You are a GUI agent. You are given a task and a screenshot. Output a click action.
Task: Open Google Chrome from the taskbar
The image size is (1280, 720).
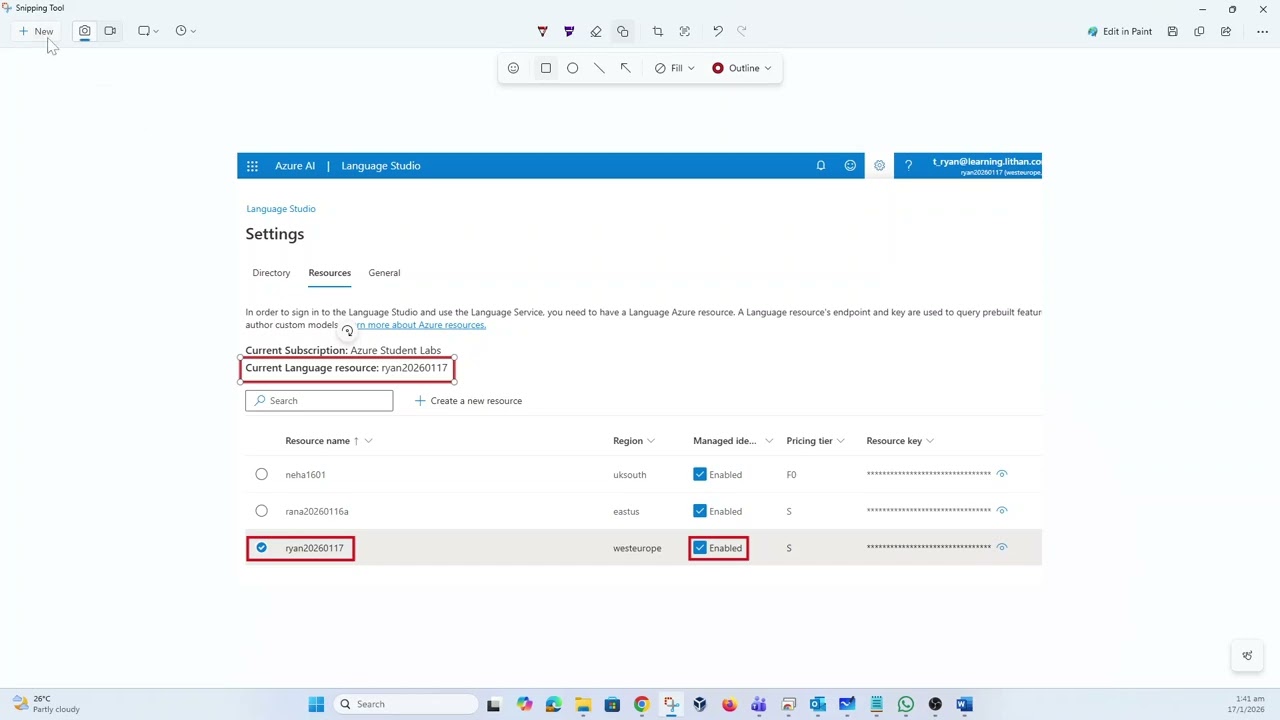click(642, 704)
